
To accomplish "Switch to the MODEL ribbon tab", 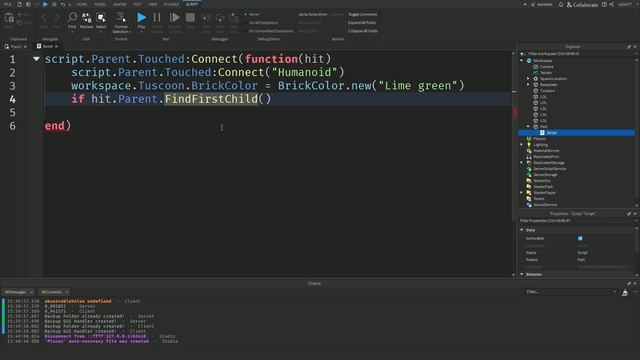I will [x=100, y=4].
